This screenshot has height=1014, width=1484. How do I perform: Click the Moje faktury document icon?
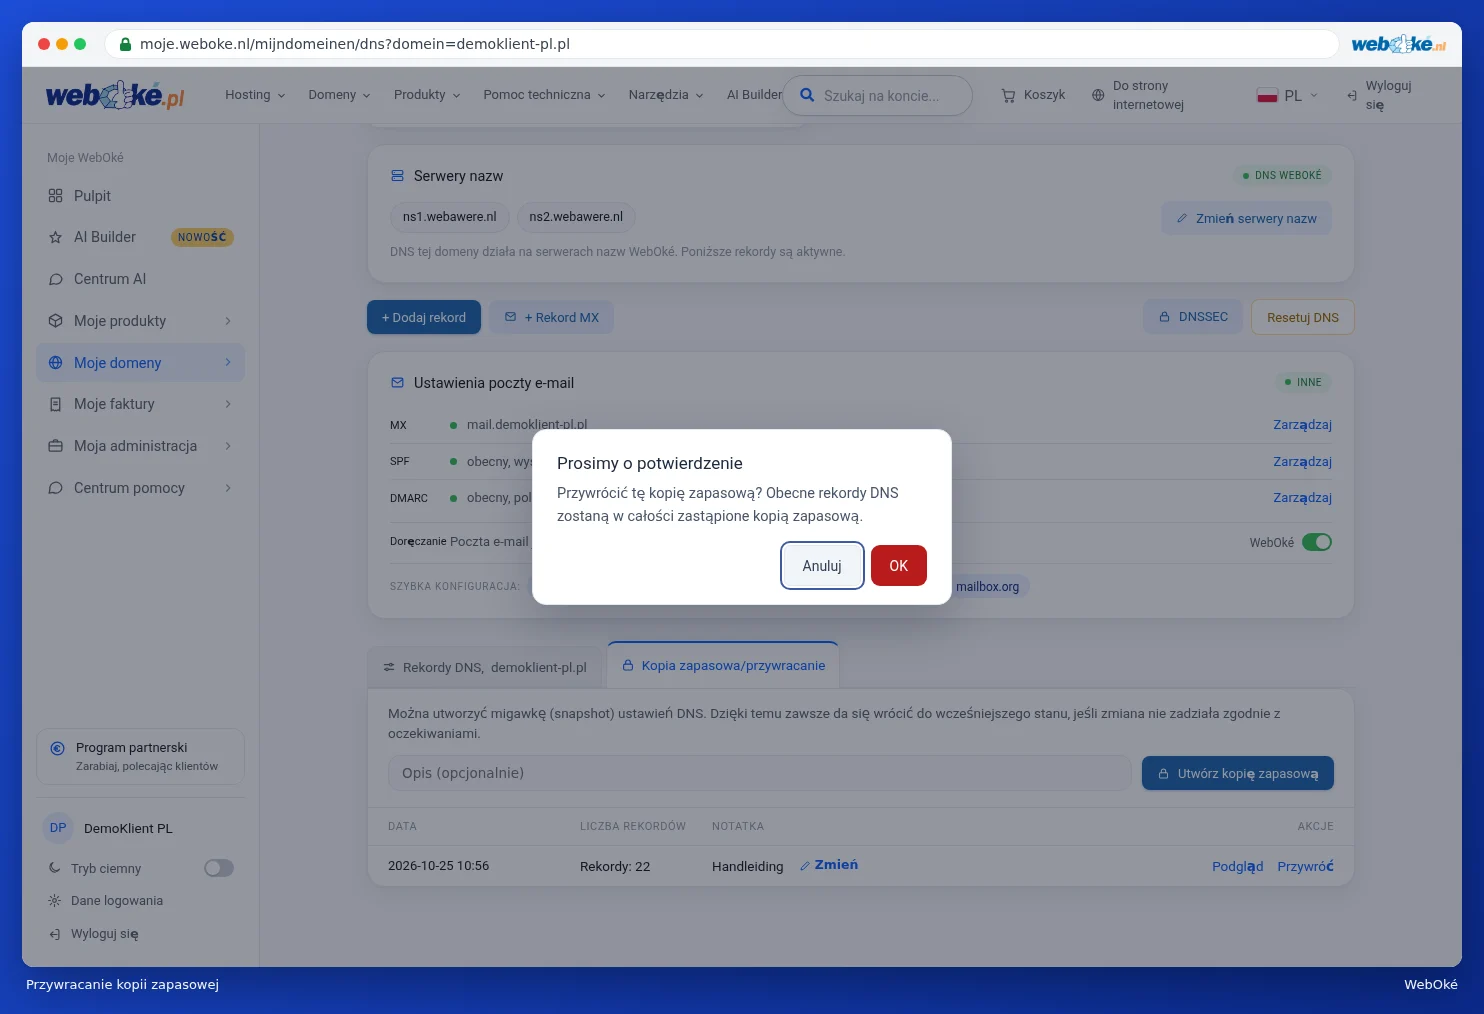(55, 404)
